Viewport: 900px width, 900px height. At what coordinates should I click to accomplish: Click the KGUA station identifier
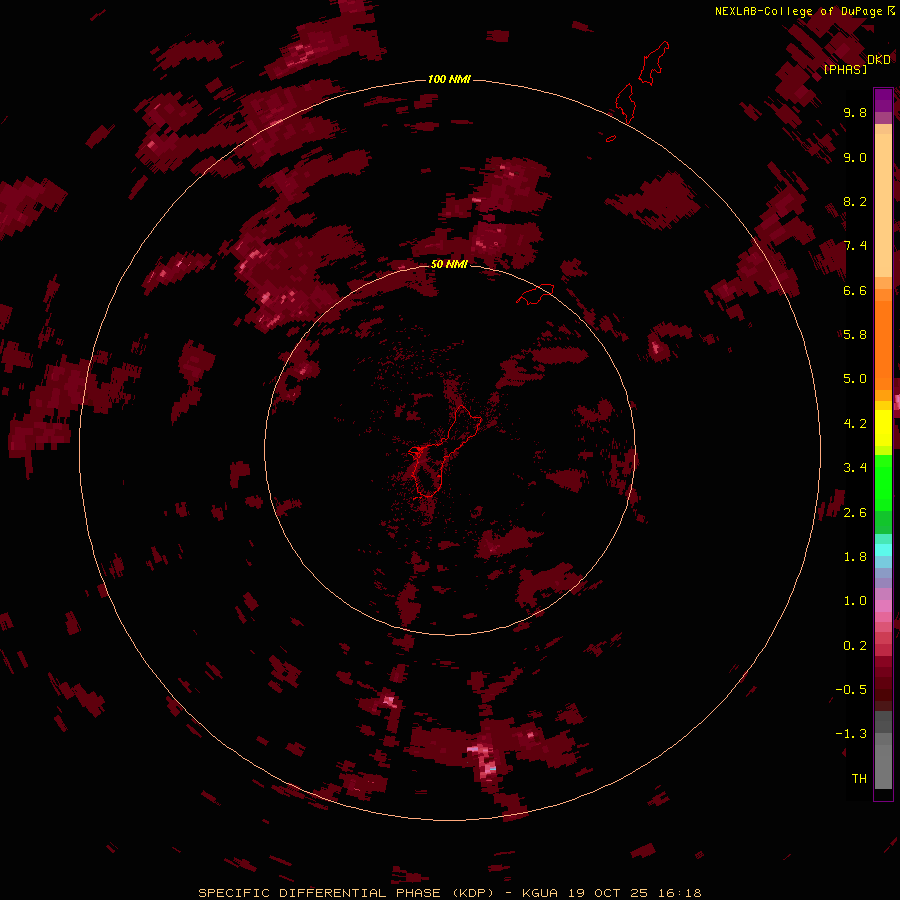tap(540, 893)
